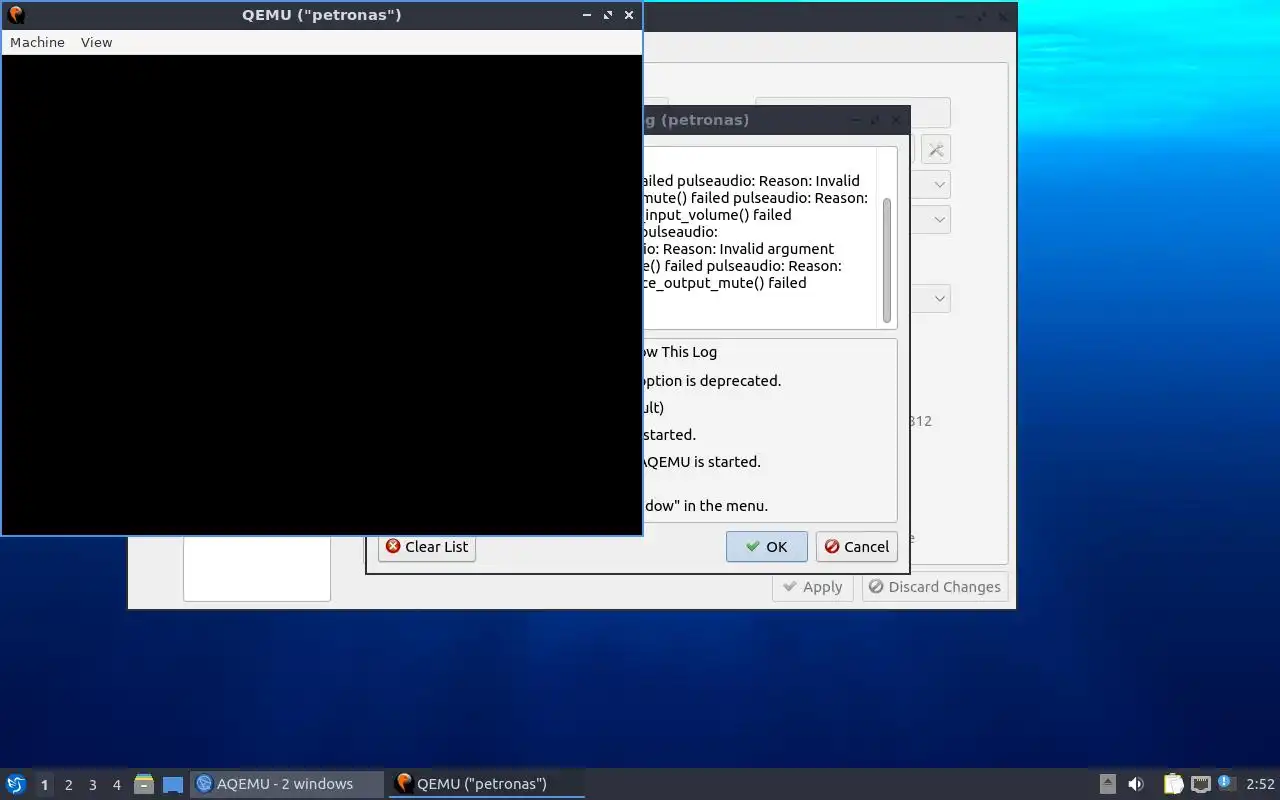1280x800 pixels.
Task: Click the red icon on Cancel
Action: 832,546
